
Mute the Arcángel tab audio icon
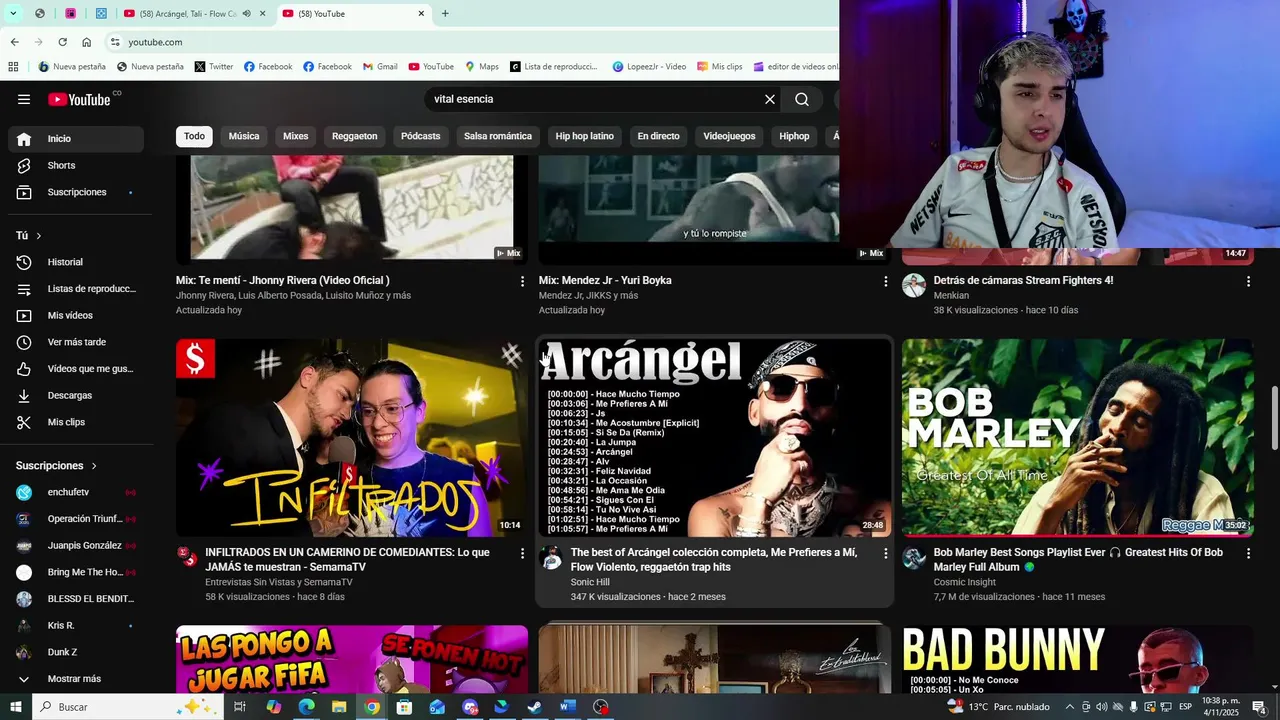246,14
